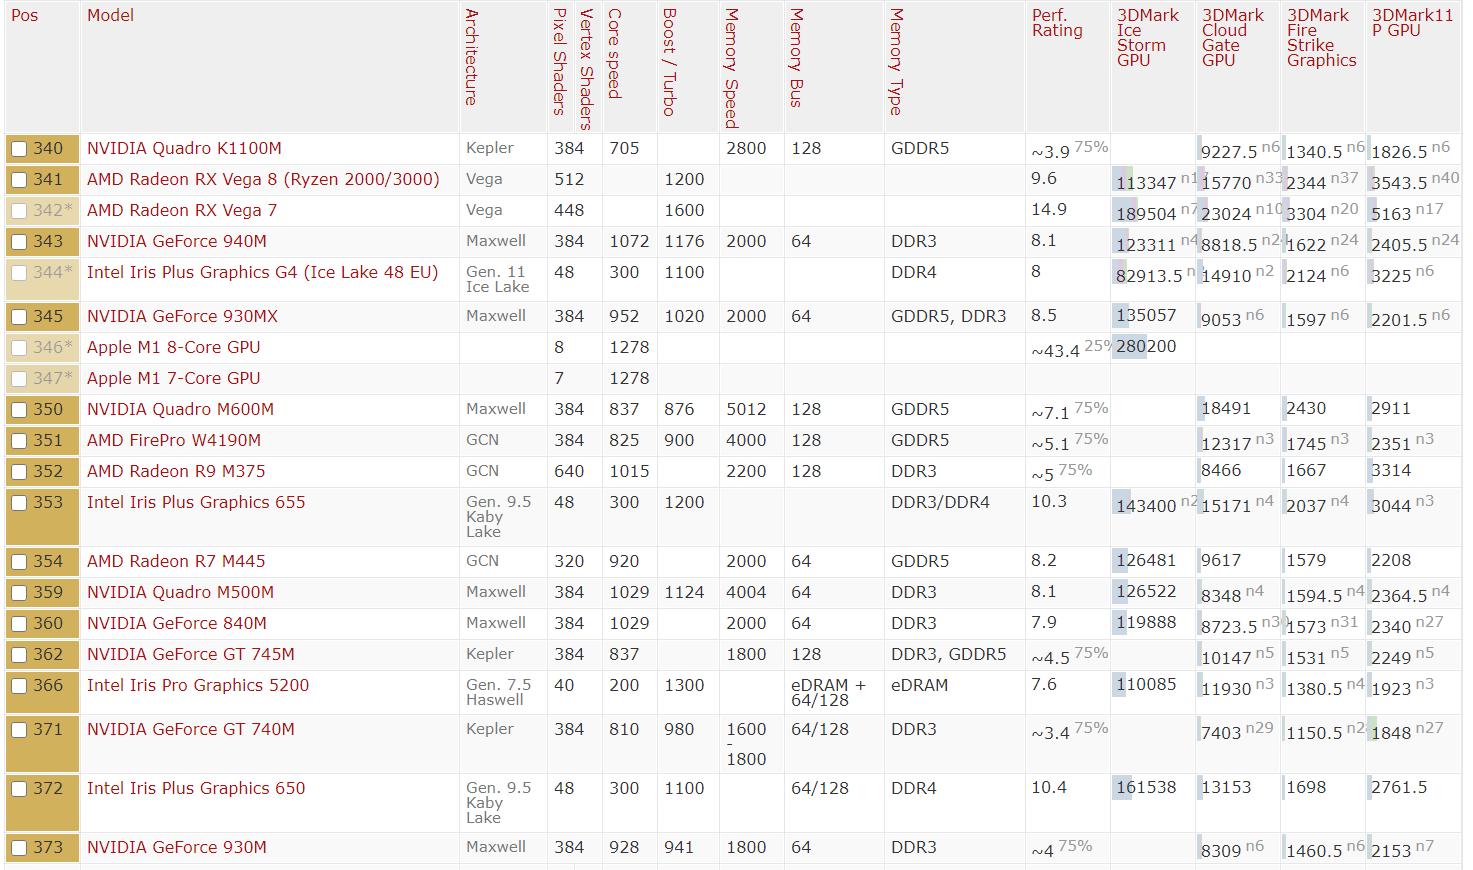Follow the Apple M1 7-Core GPU link

[x=173, y=378]
